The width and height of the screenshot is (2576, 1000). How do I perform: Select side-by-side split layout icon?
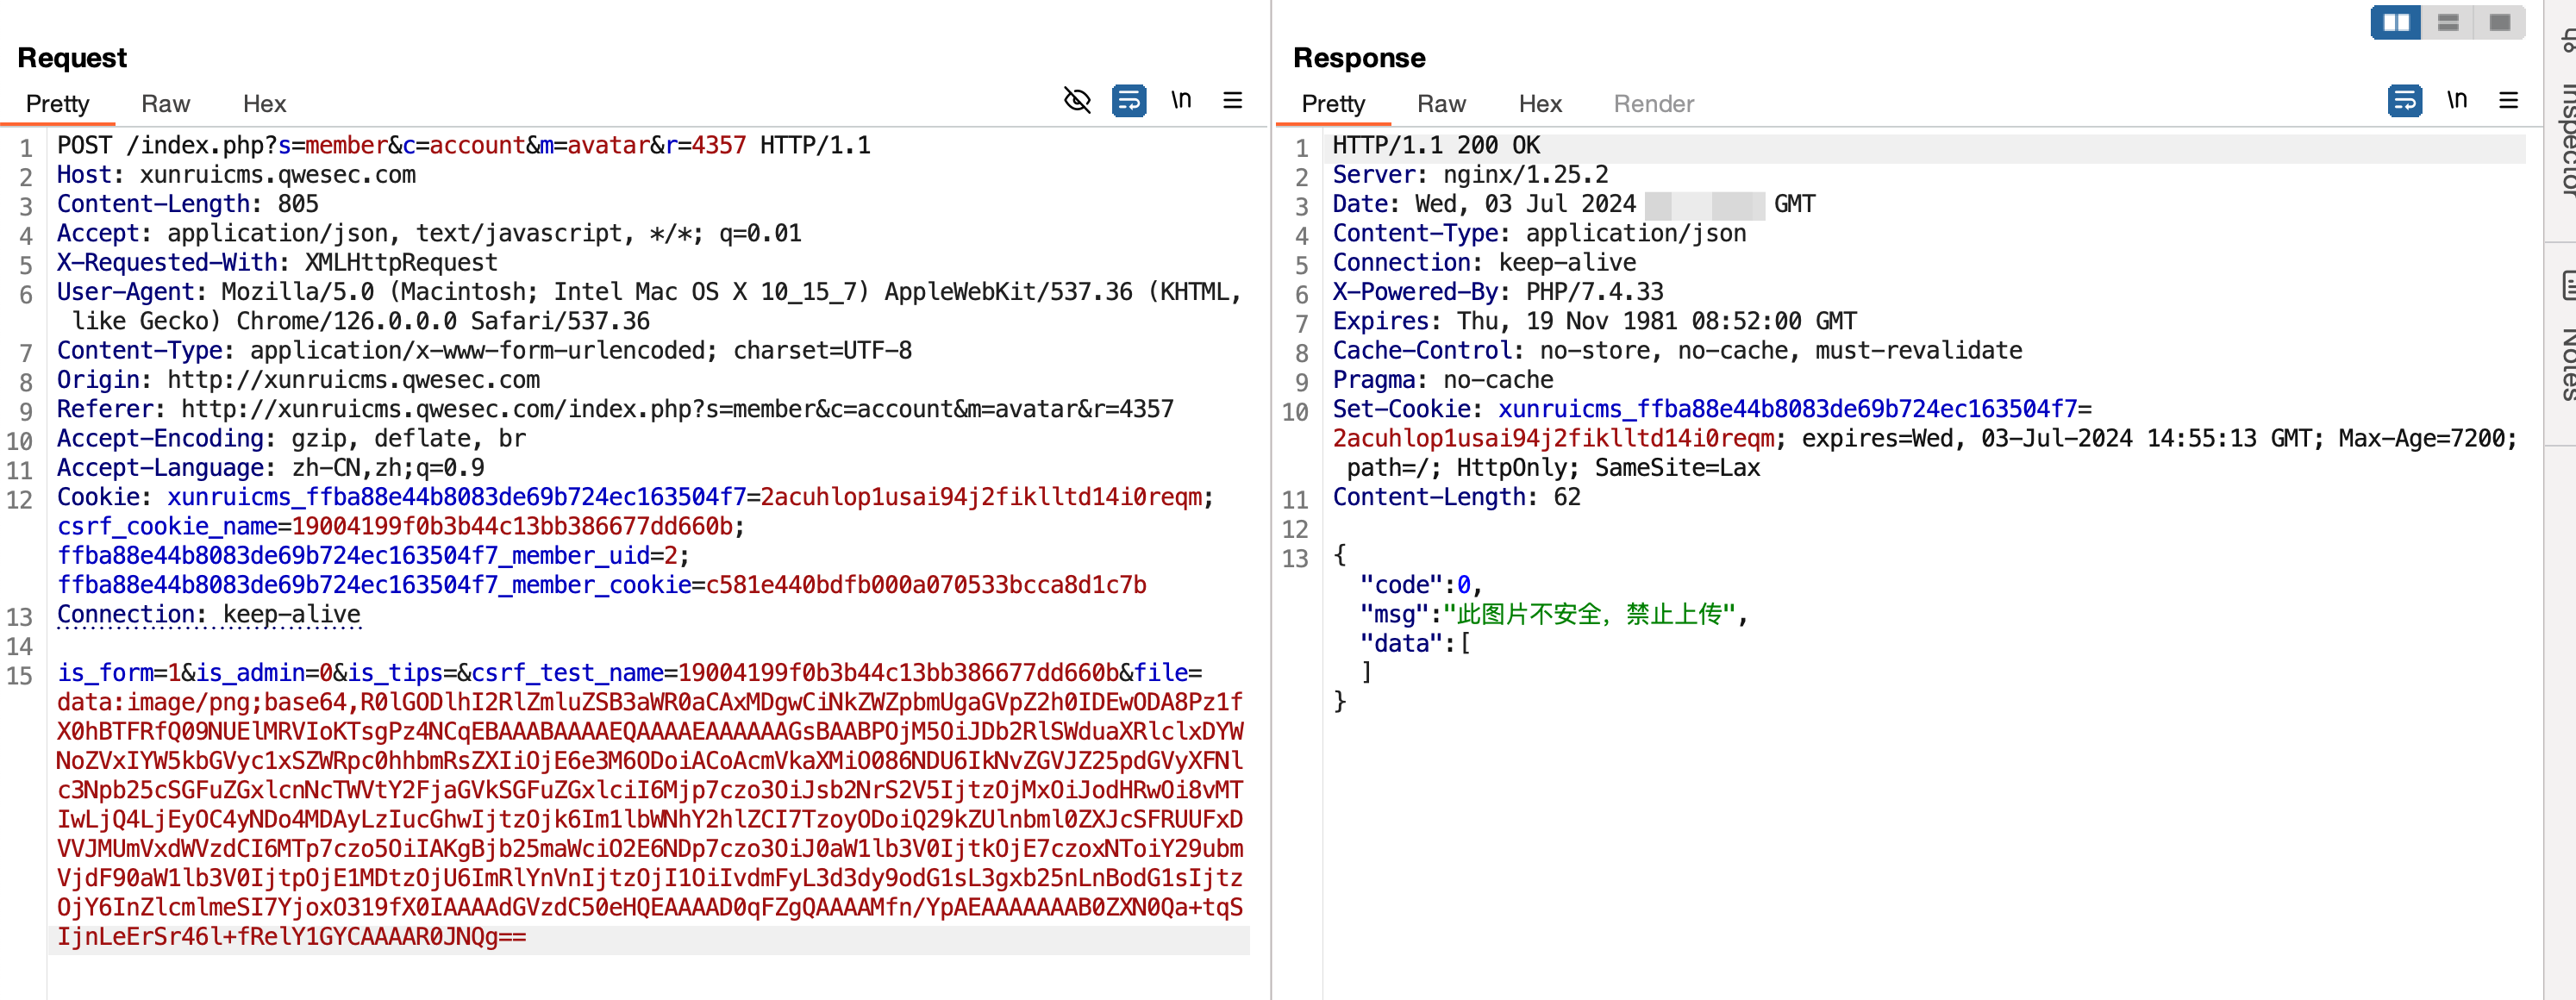(x=2396, y=22)
